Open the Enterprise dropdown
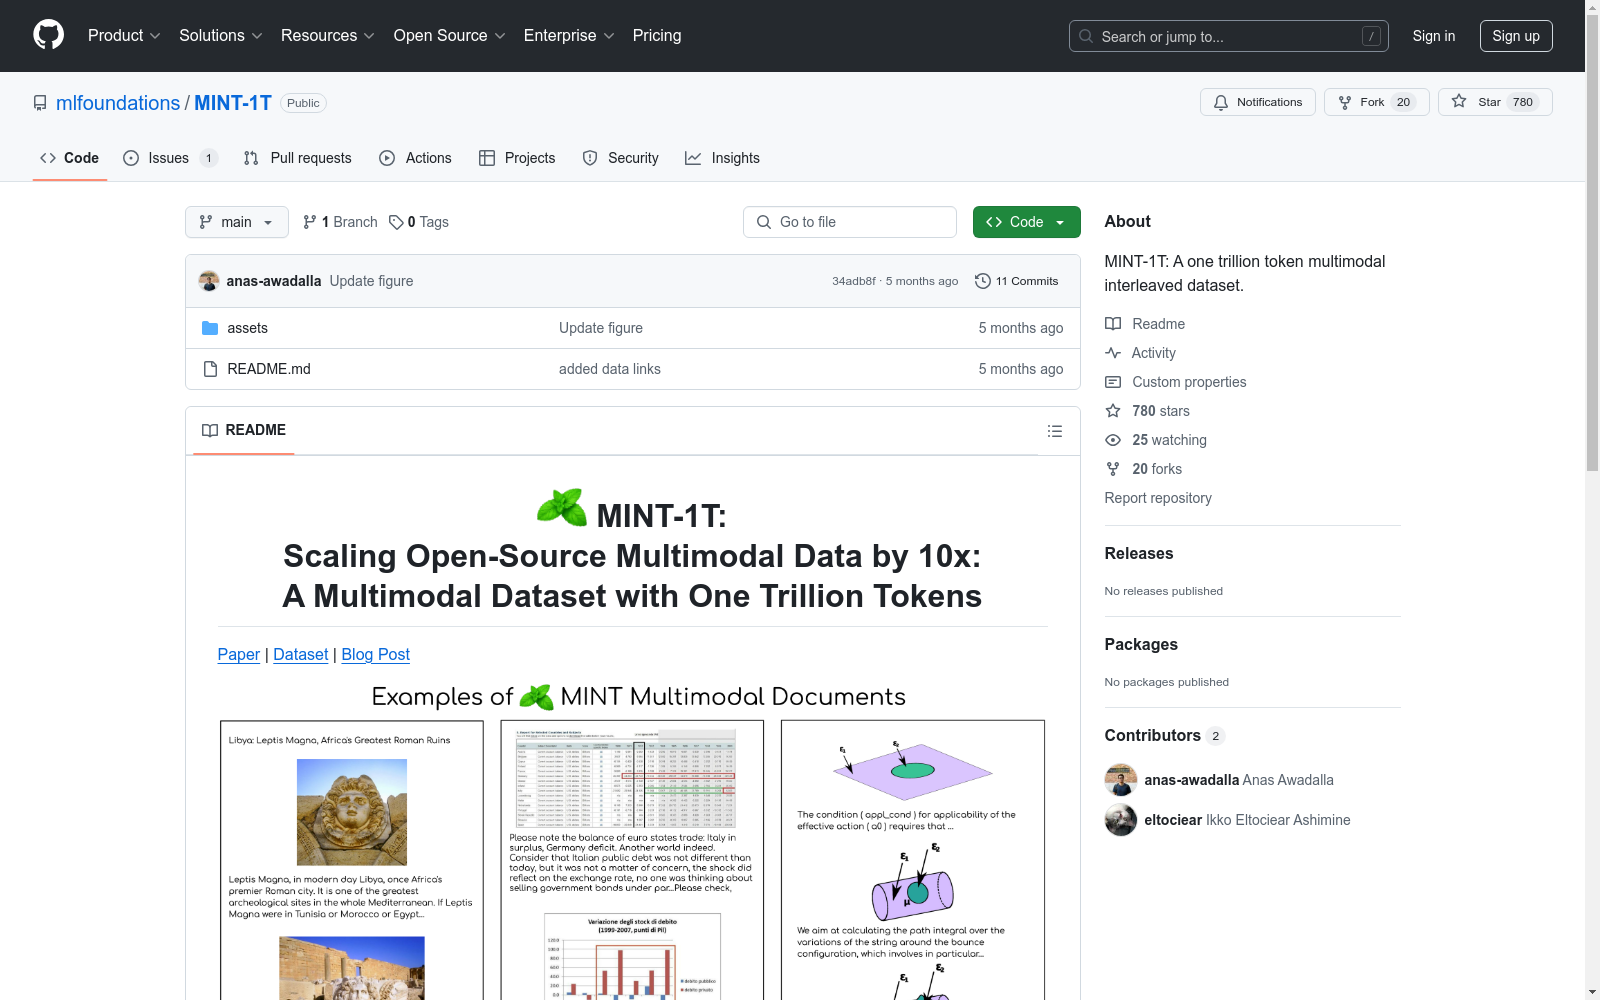 [x=569, y=36]
